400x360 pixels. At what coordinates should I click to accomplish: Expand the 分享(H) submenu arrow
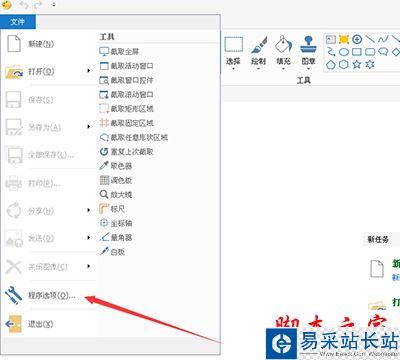coord(89,210)
